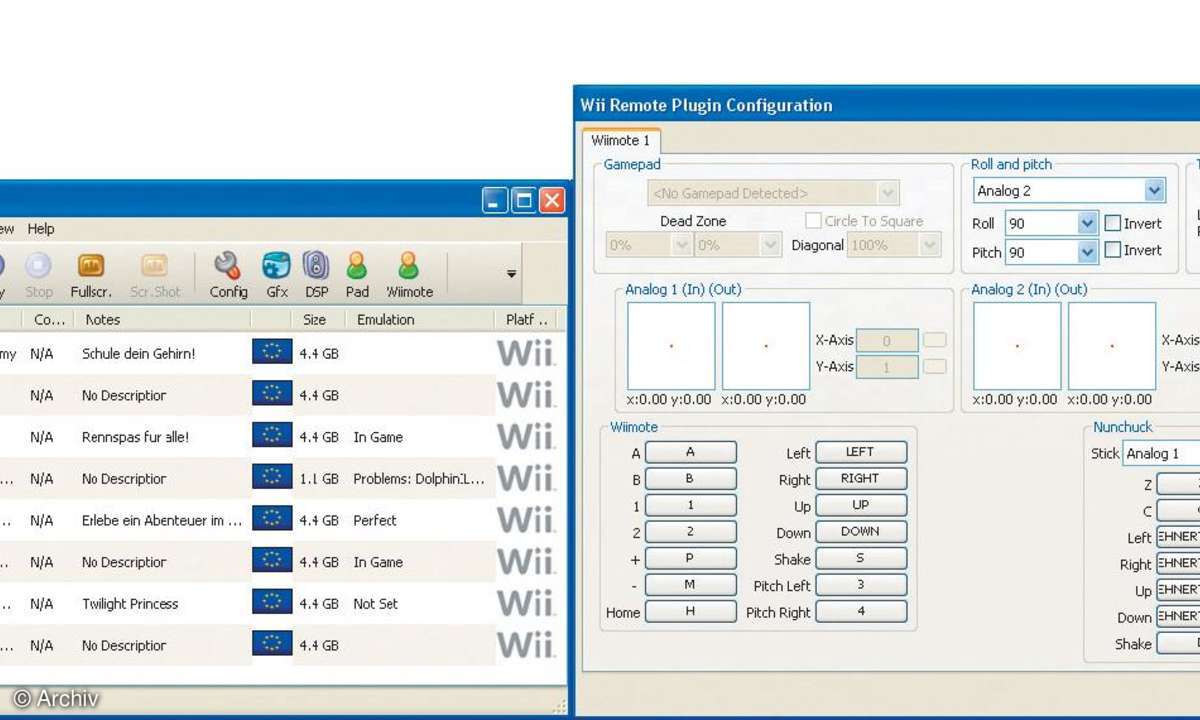Viewport: 1200px width, 720px height.
Task: Click the RIGHT direction mapping button
Action: point(861,479)
